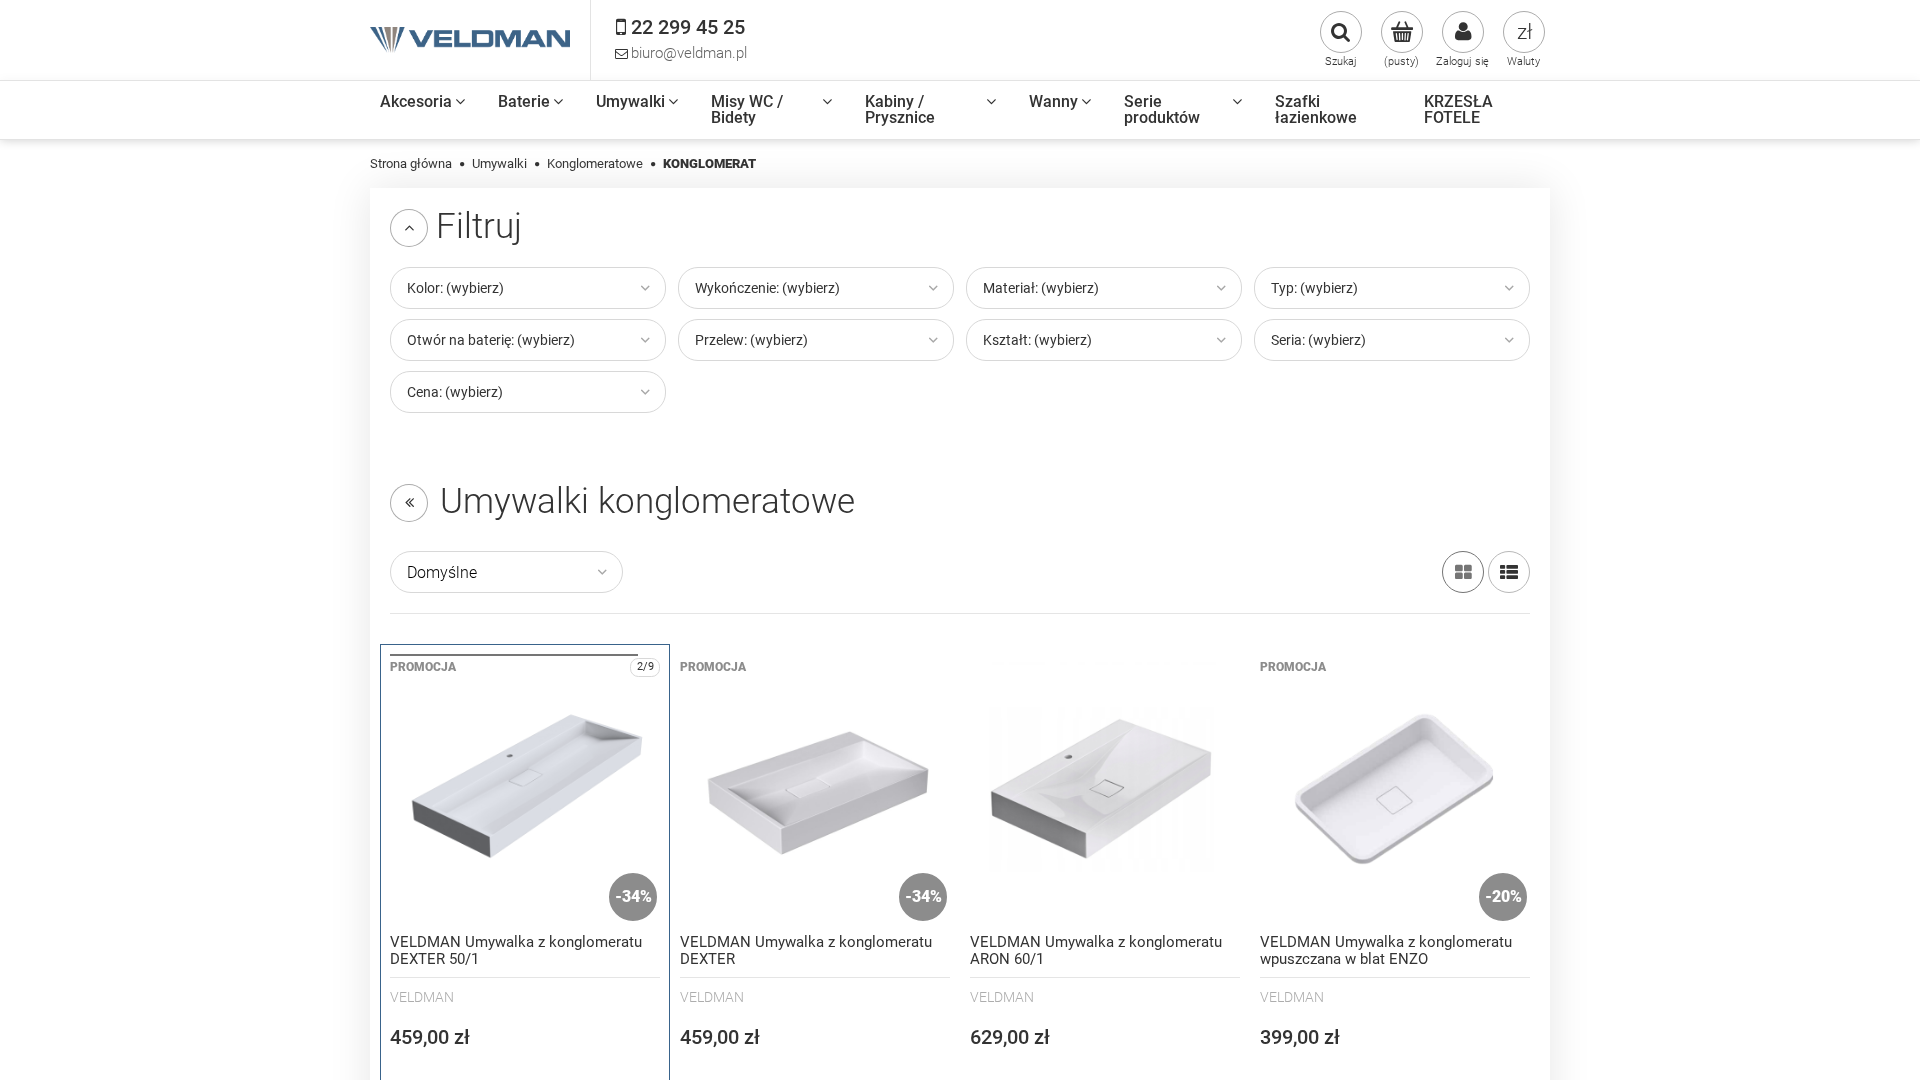This screenshot has height=1080, width=1920.
Task: Open the Przelew filter dropdown
Action: coord(816,340)
